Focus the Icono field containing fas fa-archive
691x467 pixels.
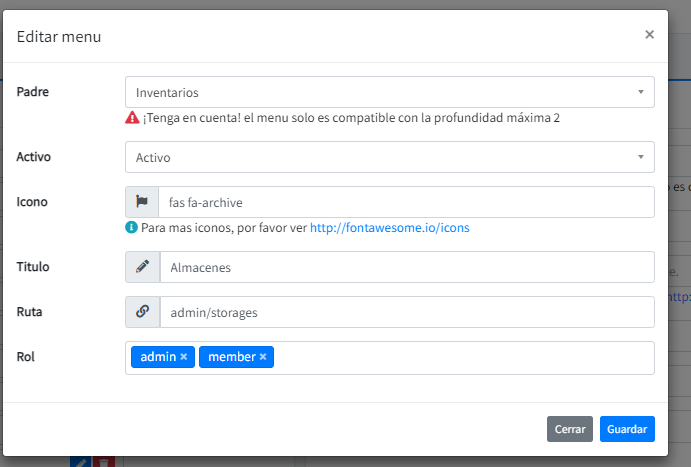click(x=405, y=202)
